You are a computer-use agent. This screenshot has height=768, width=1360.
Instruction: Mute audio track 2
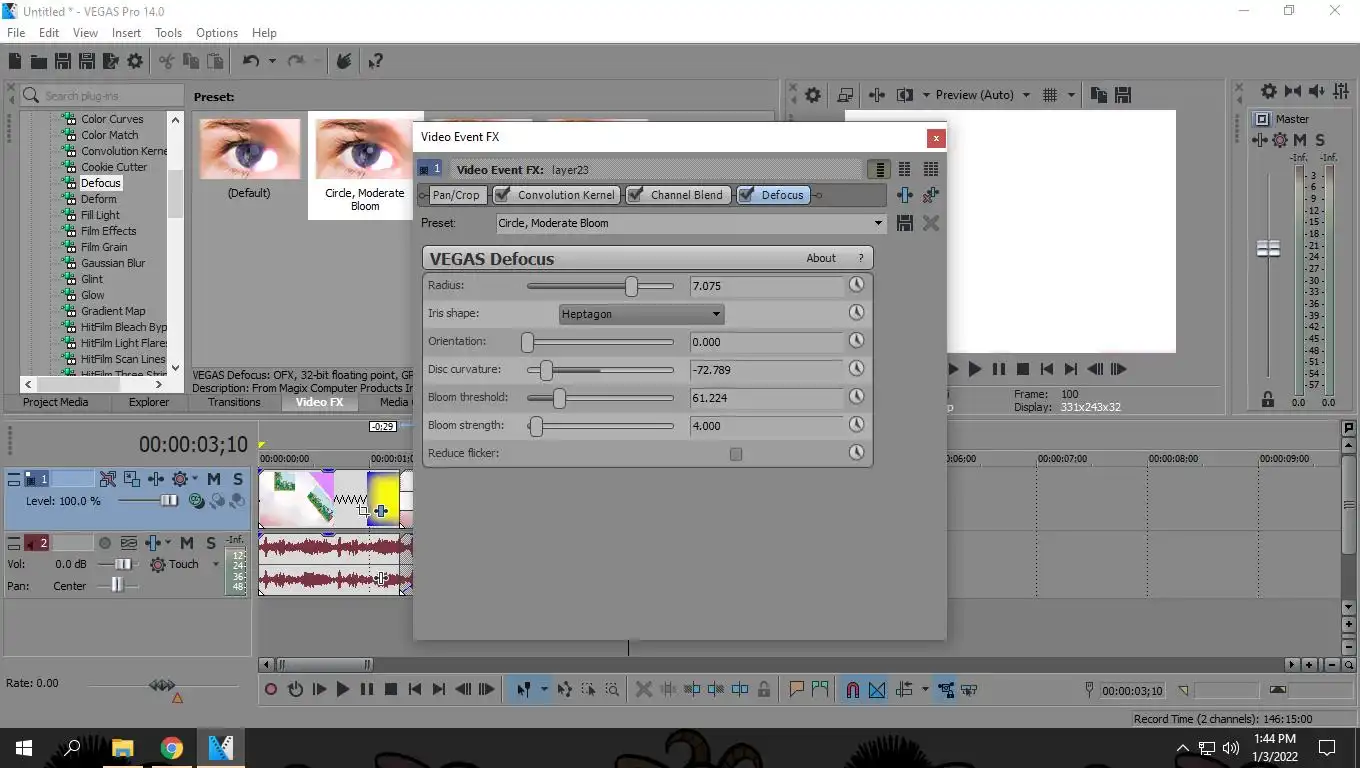(186, 543)
